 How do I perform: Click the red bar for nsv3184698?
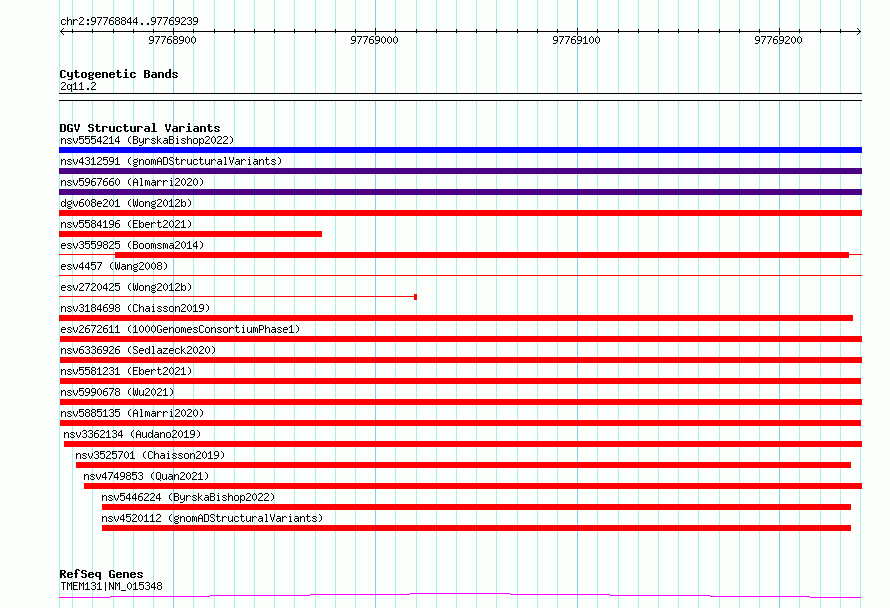click(456, 318)
